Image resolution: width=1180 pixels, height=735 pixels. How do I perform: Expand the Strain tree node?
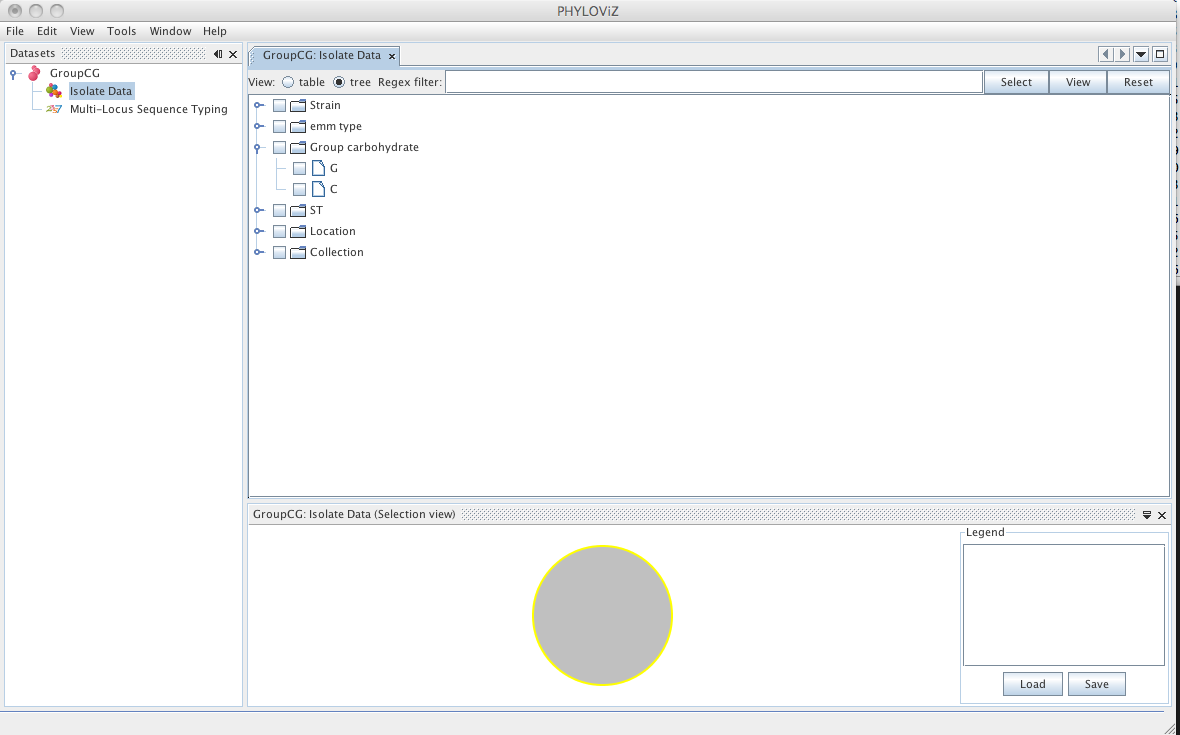click(x=258, y=105)
